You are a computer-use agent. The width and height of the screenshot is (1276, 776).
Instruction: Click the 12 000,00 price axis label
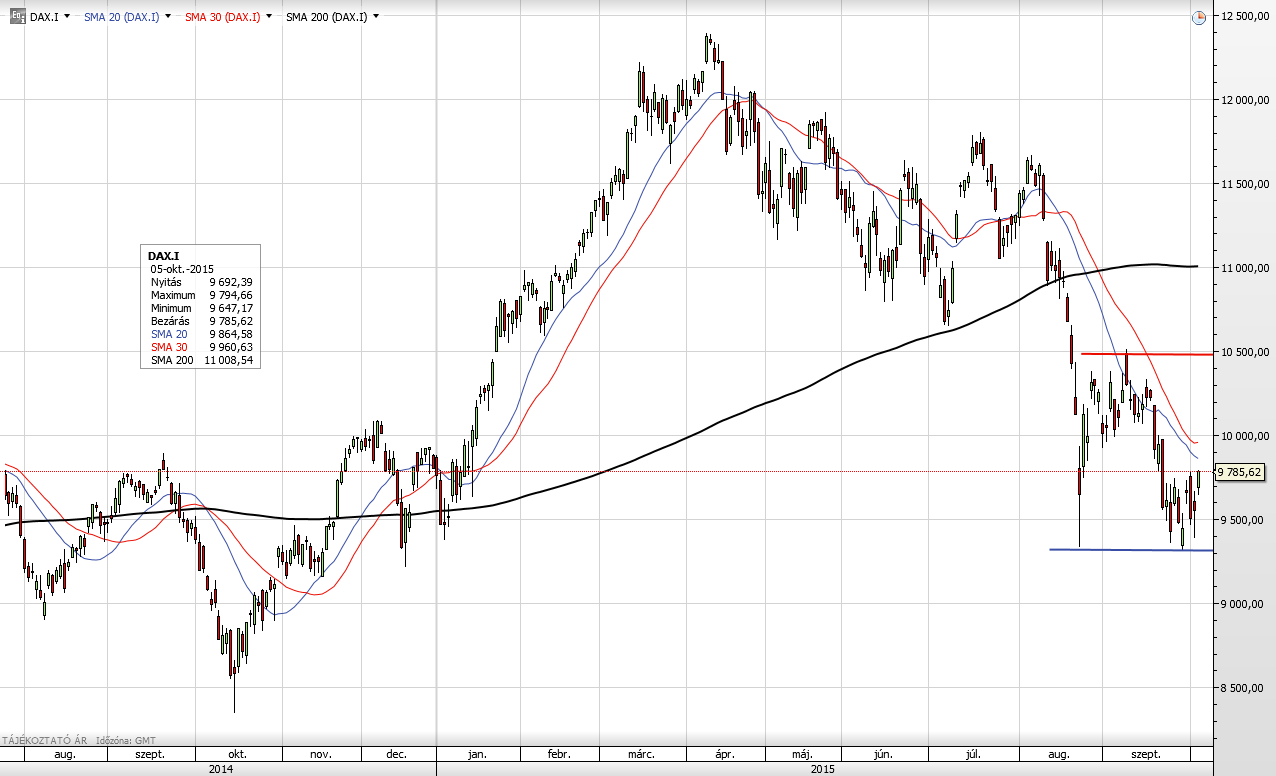click(x=1245, y=100)
